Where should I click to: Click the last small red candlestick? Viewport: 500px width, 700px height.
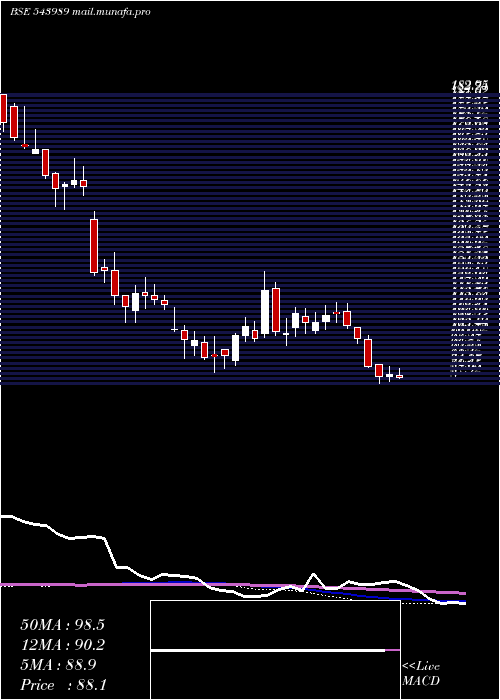pyautogui.click(x=399, y=376)
